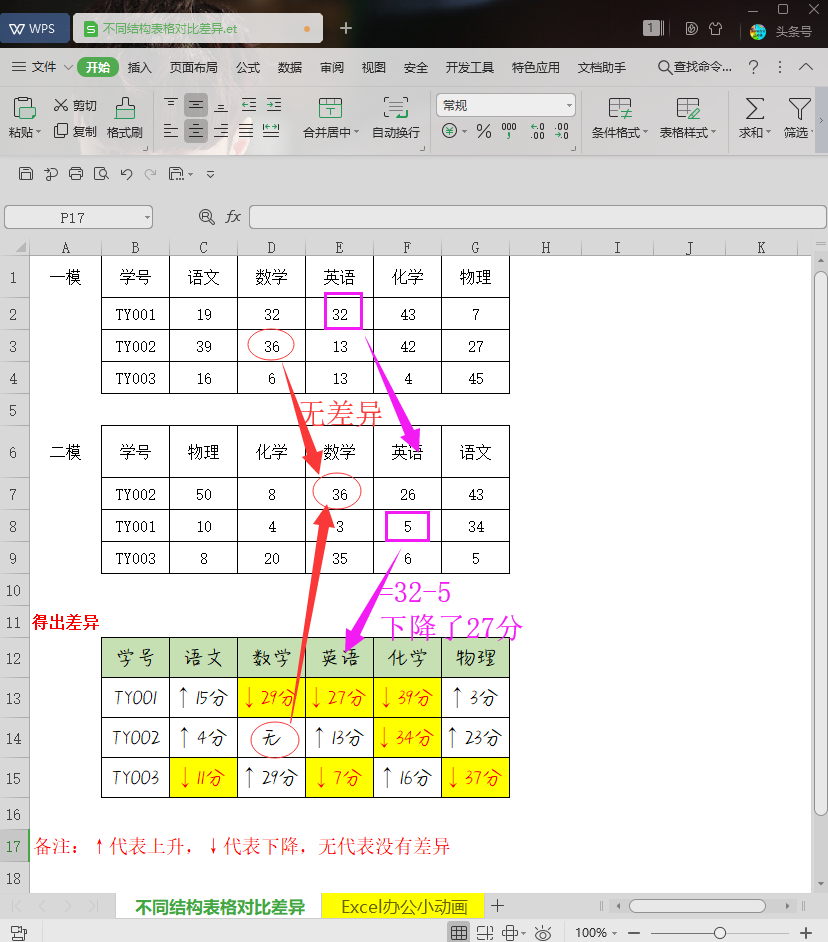The image size is (828, 942).
Task: Switch to page break preview in status bar
Action: [x=485, y=932]
